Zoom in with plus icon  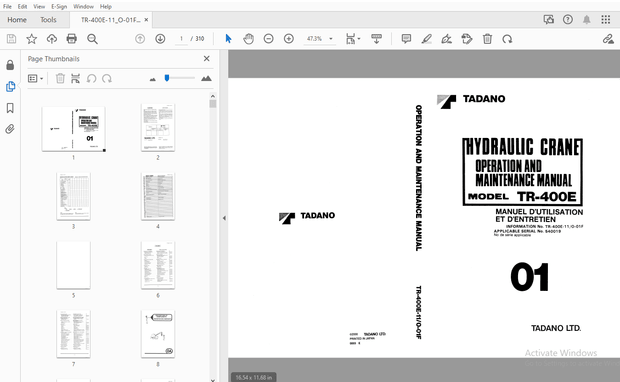(289, 39)
